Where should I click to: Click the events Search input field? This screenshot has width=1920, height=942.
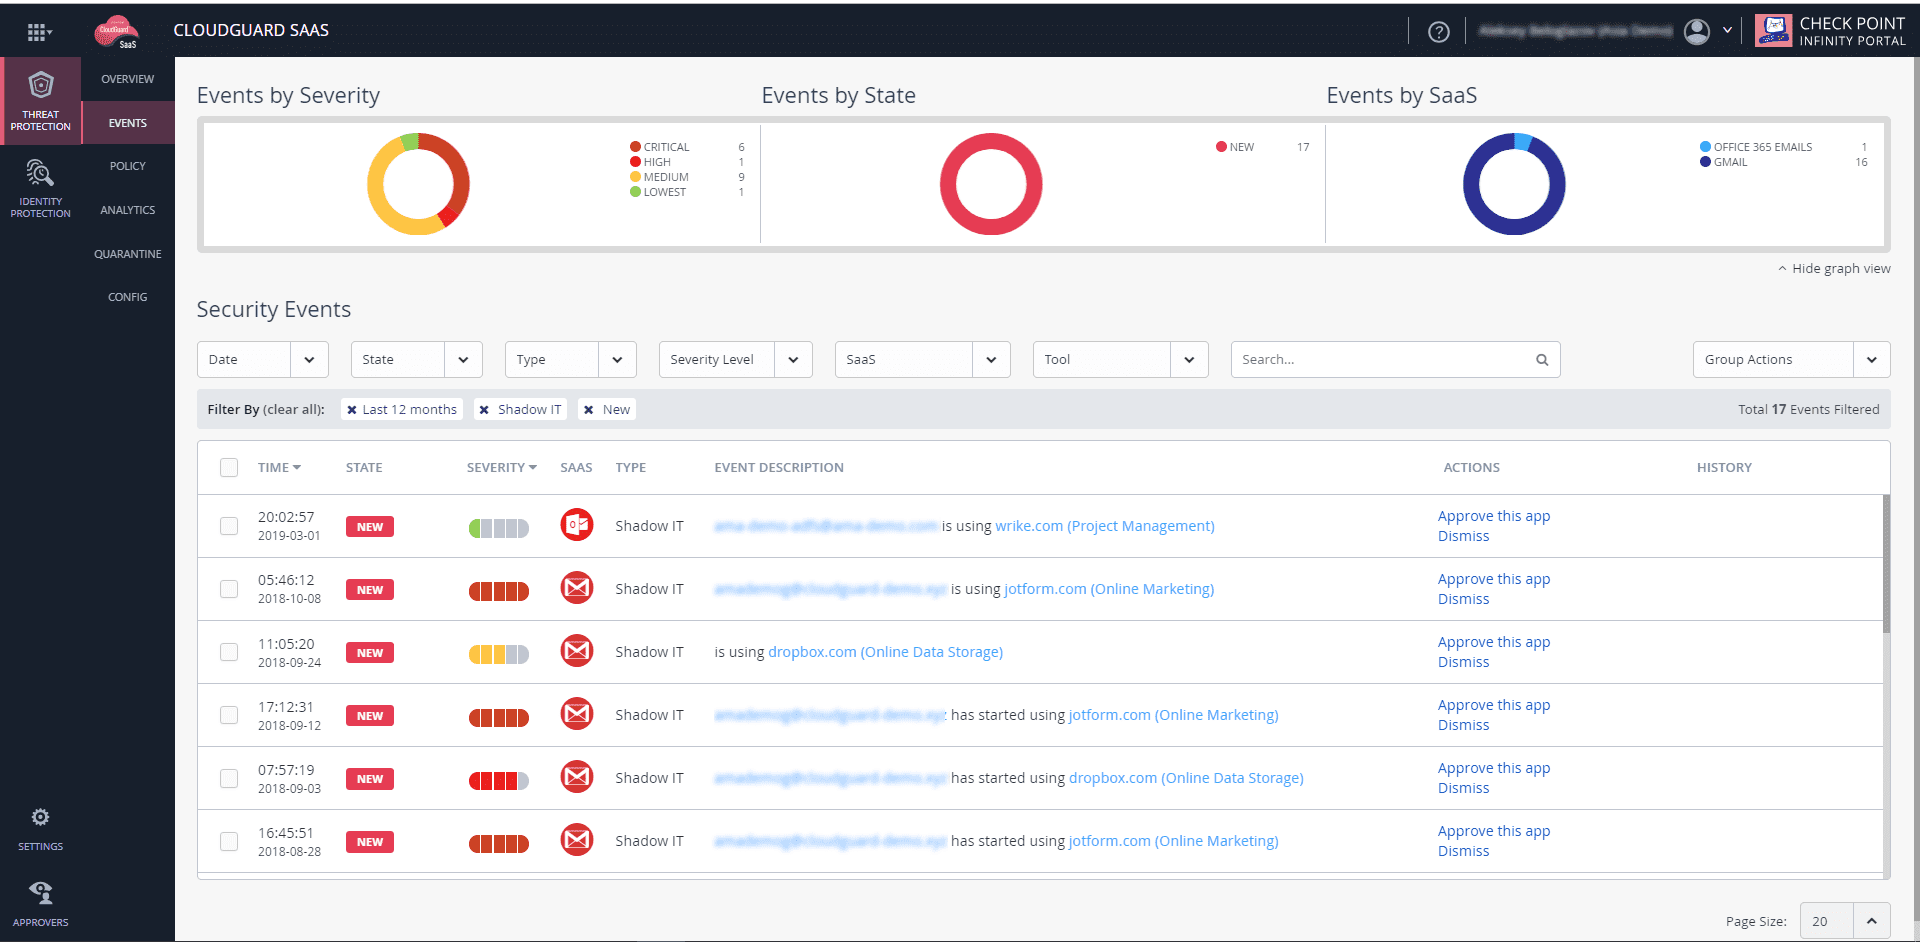tap(1383, 360)
